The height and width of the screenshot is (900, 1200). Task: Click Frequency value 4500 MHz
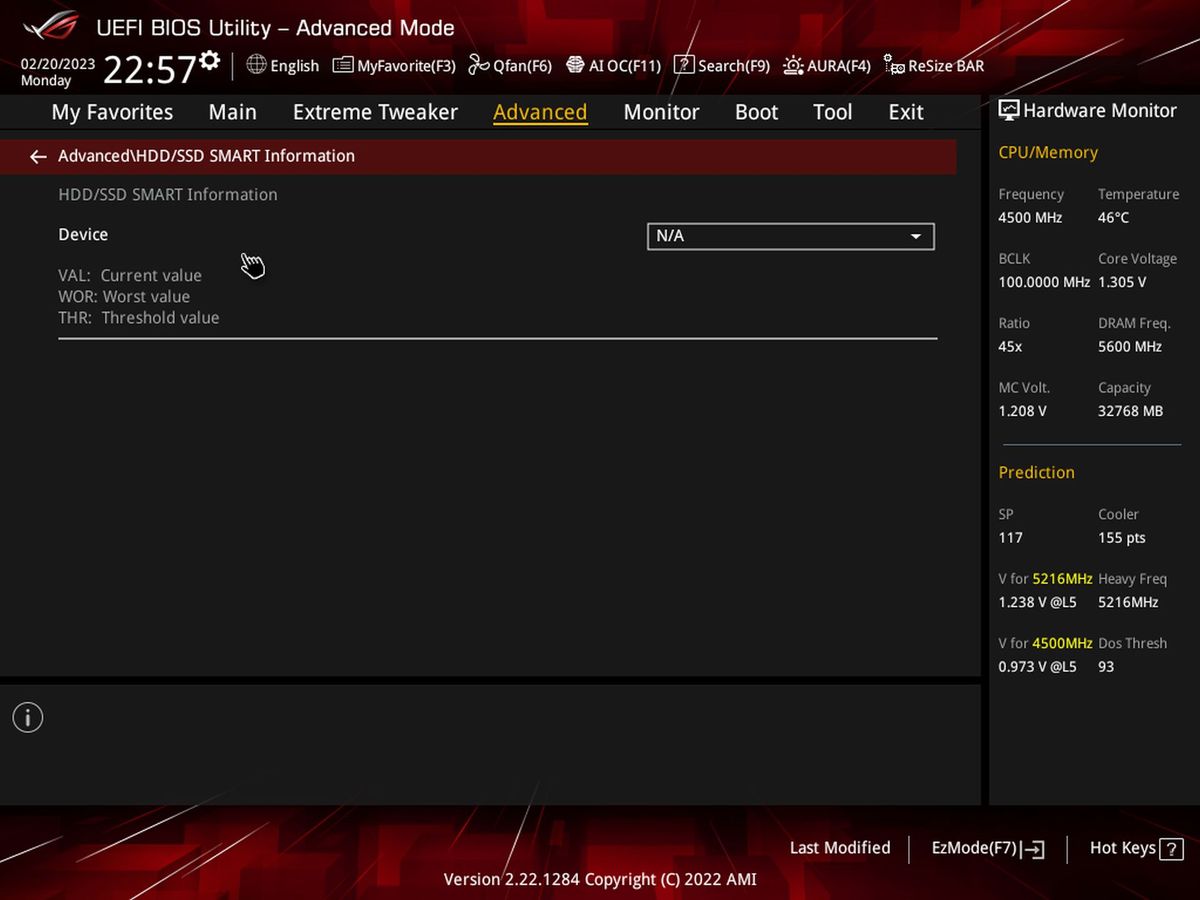pos(1030,217)
